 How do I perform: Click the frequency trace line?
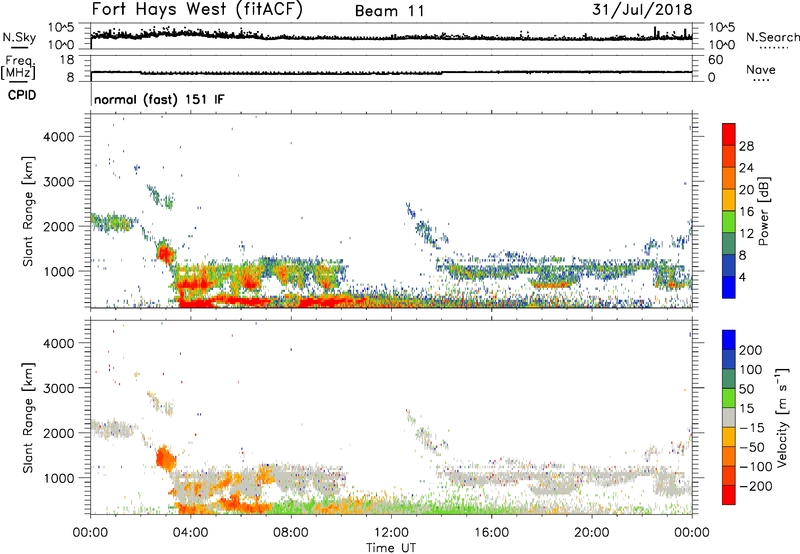click(391, 73)
